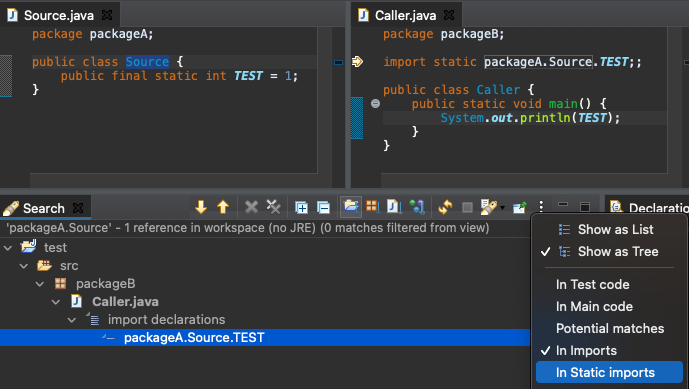The width and height of the screenshot is (689, 389).
Task: Show previous match up arrow
Action: click(x=223, y=207)
